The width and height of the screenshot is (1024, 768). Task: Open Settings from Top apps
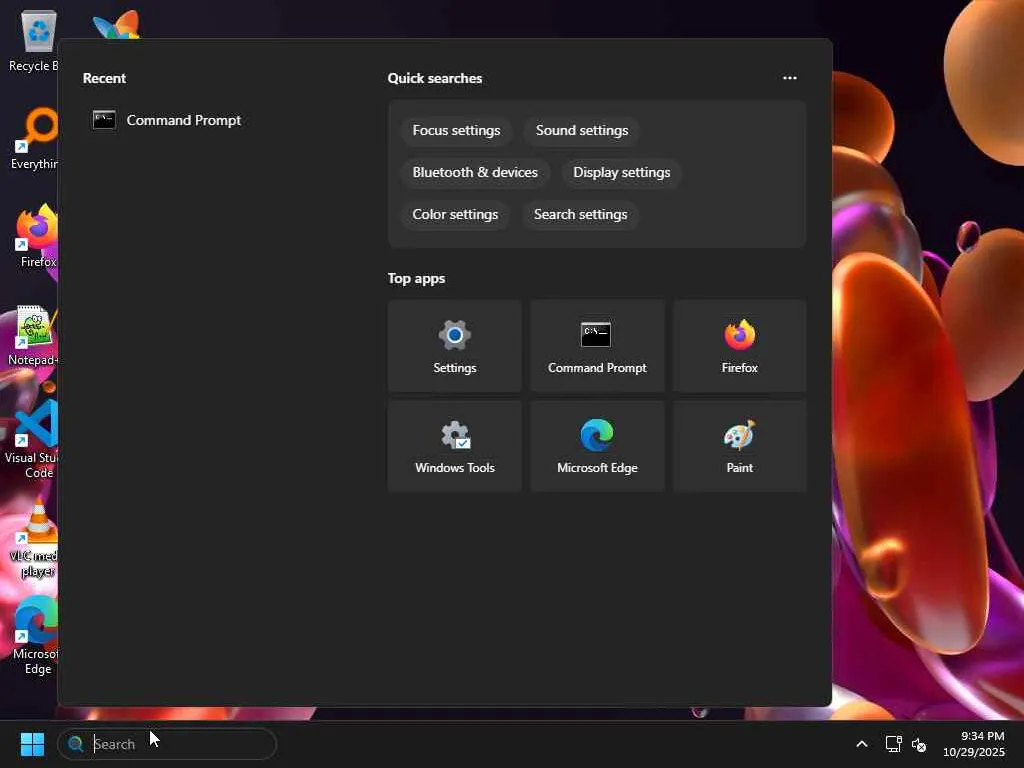(455, 346)
